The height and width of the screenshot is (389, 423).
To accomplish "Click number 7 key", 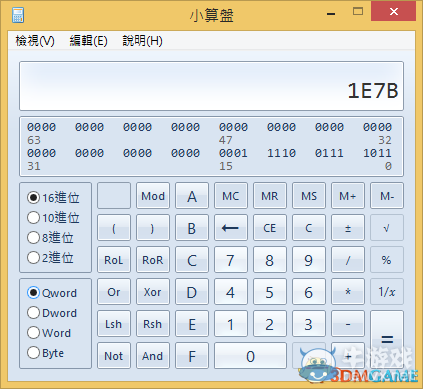I will click(231, 260).
